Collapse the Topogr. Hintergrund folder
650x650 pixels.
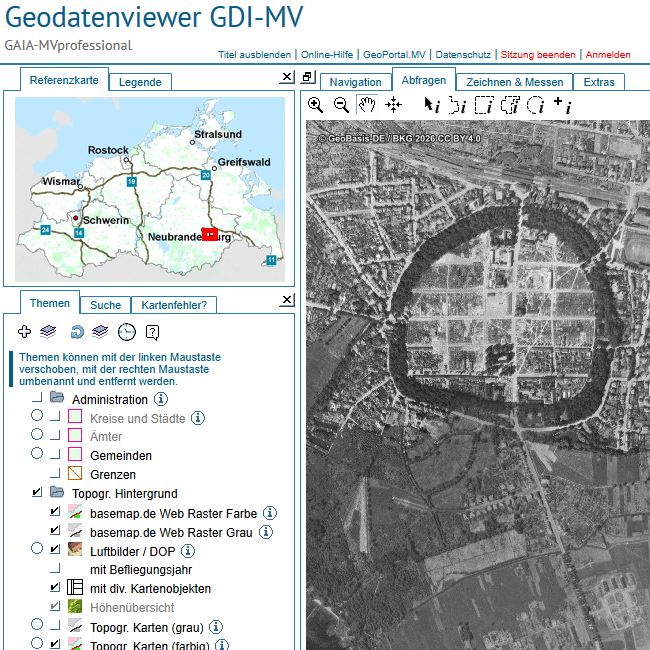57,492
